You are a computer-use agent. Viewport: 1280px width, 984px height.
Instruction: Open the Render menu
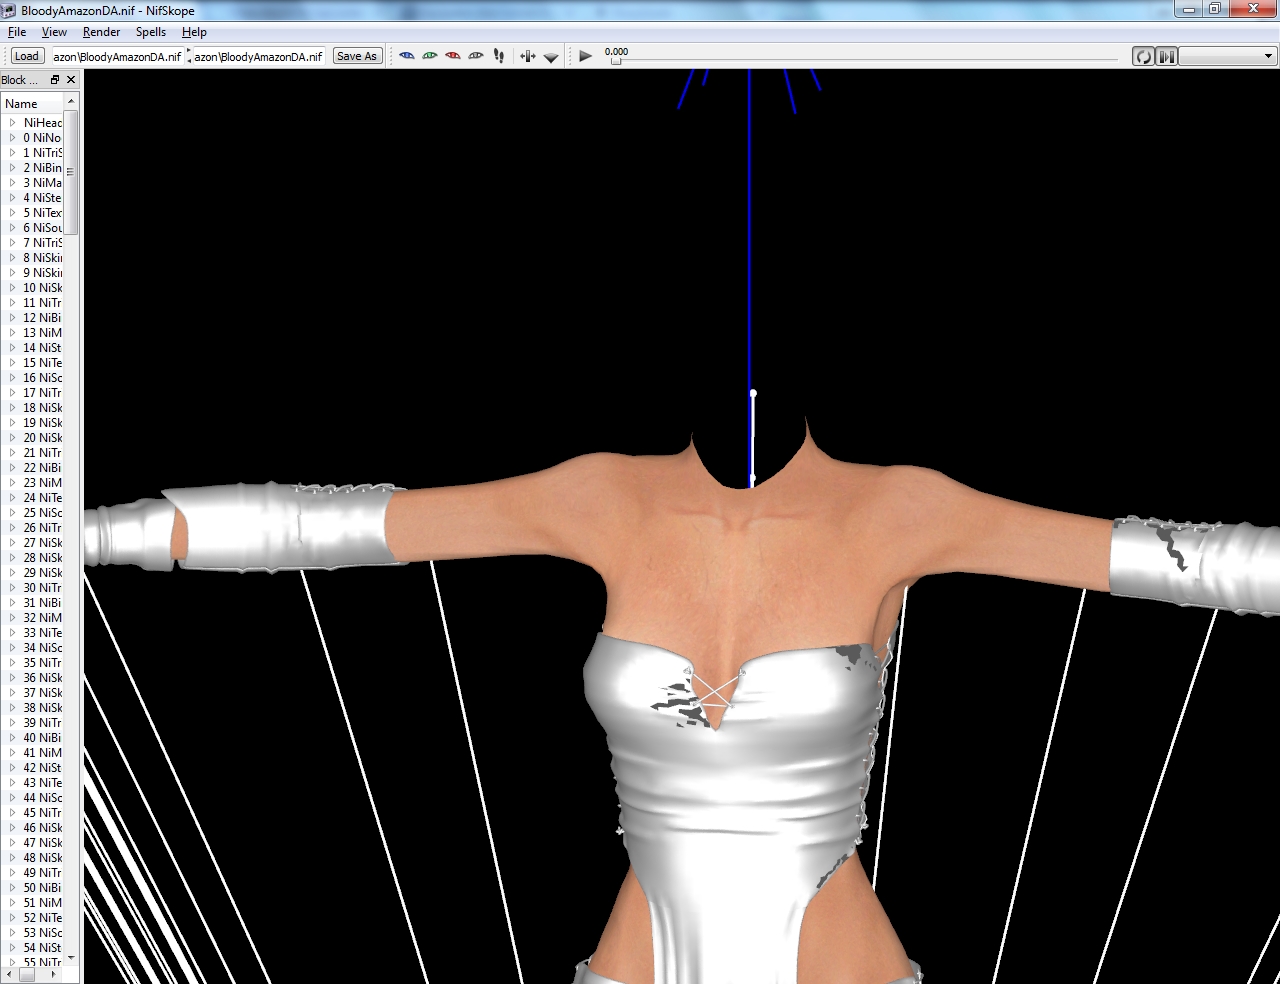pyautogui.click(x=101, y=32)
